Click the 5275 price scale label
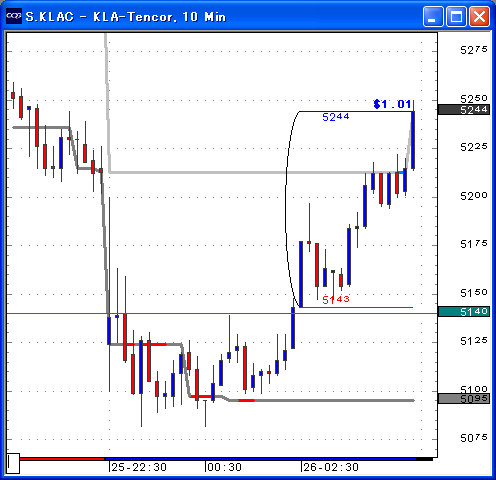 (473, 50)
